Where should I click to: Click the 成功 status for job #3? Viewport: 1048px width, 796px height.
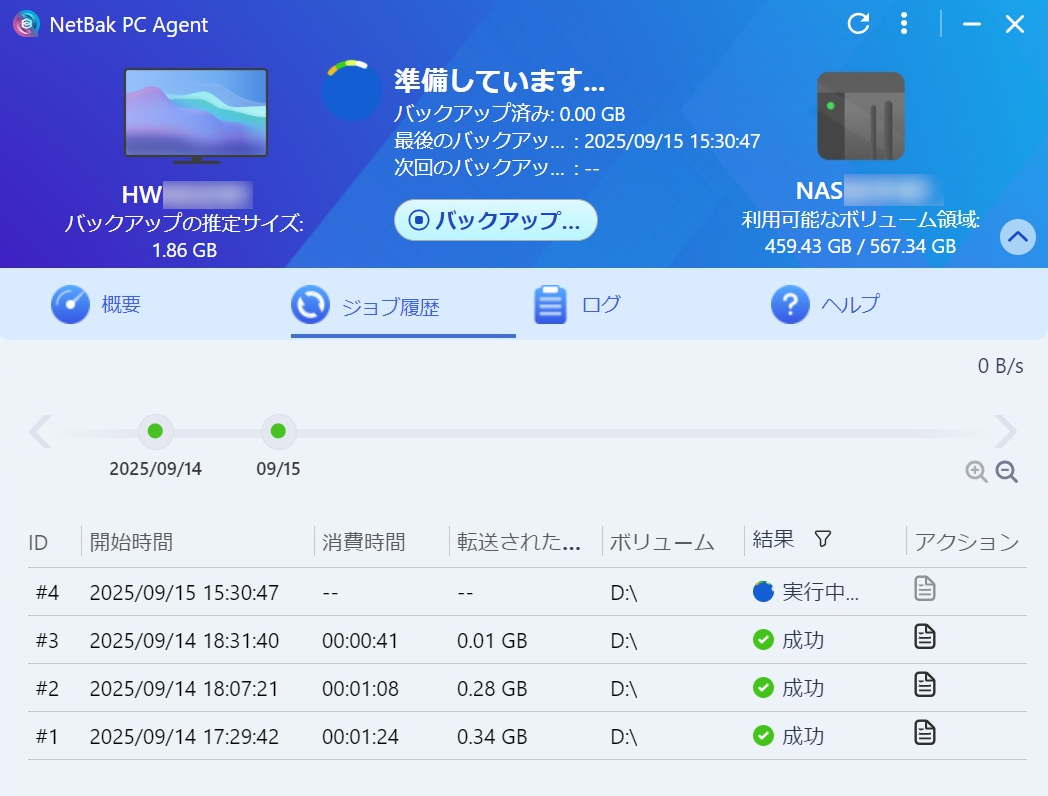point(788,640)
